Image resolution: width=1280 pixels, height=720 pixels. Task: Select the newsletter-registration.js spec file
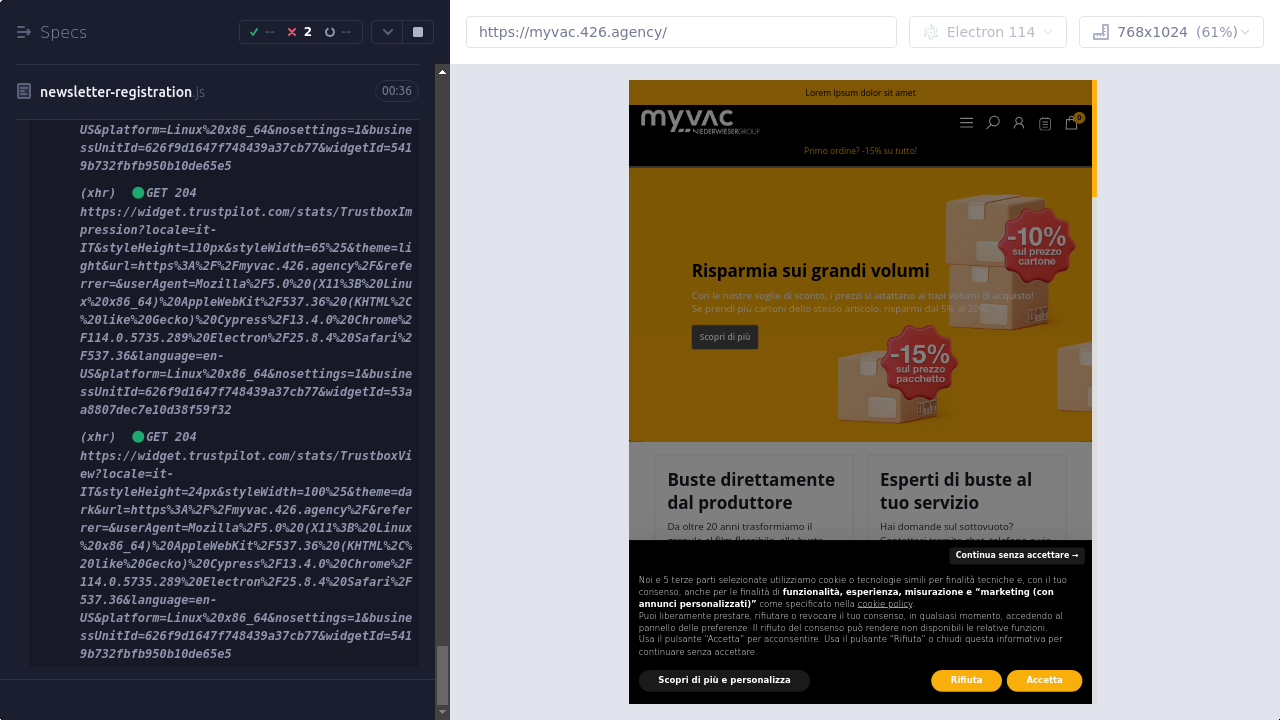coord(115,92)
